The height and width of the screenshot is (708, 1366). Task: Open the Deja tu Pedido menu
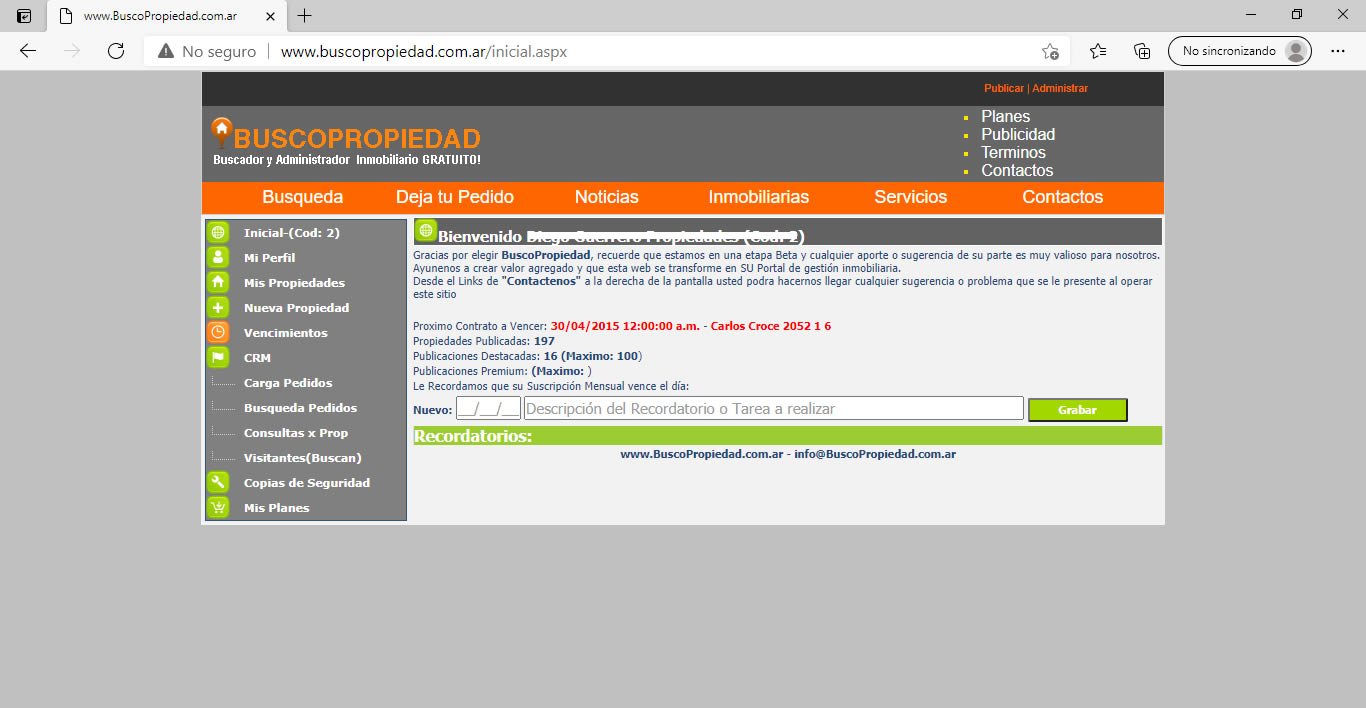pyautogui.click(x=455, y=197)
